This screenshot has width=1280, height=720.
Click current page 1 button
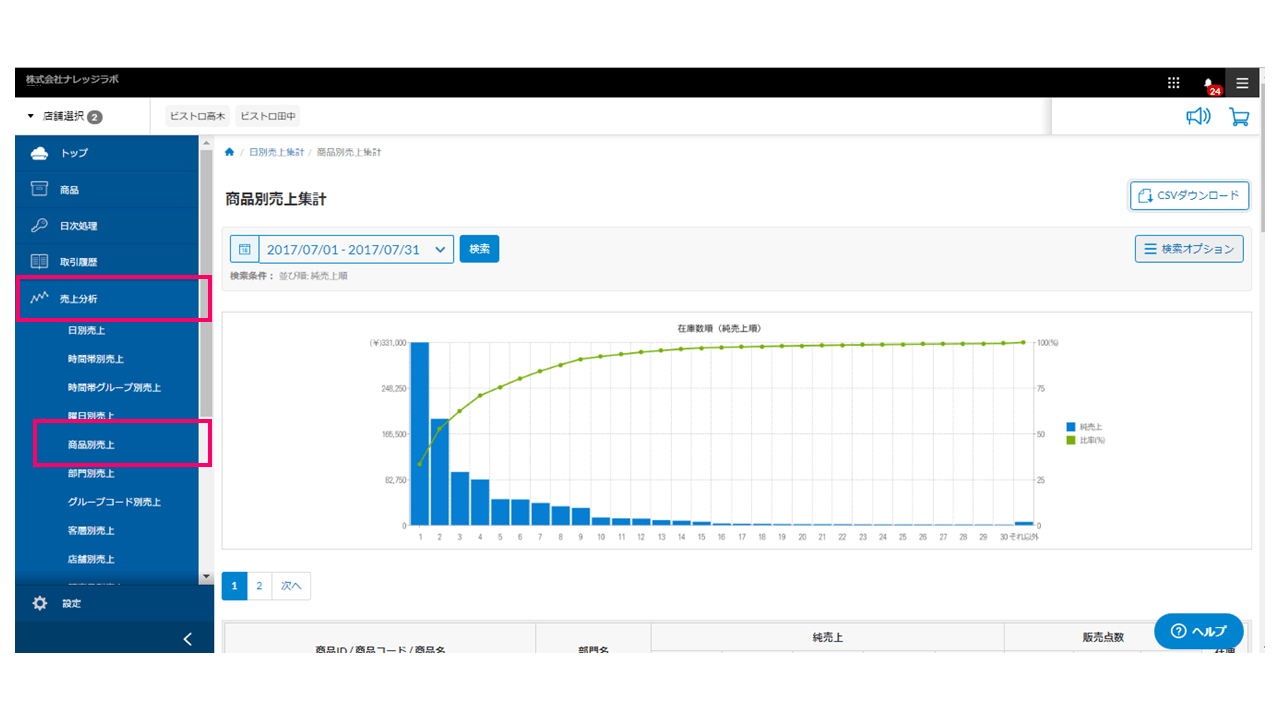[x=234, y=586]
